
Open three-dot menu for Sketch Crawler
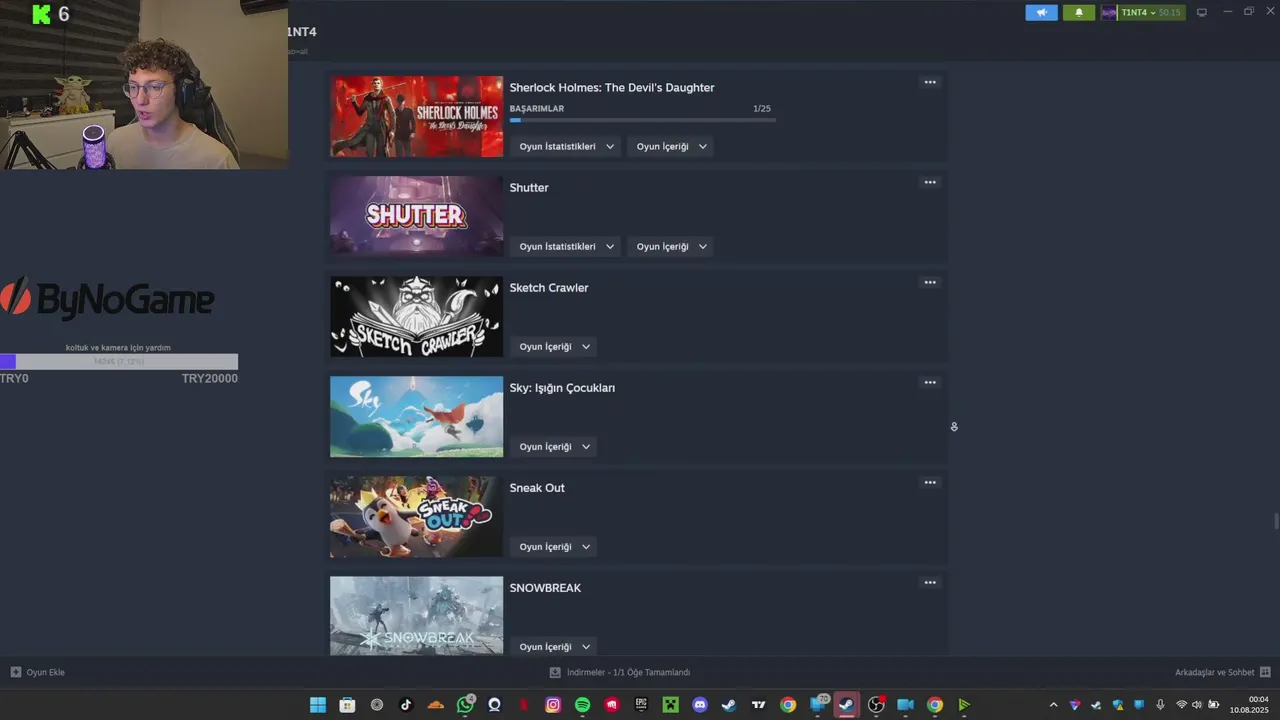[x=930, y=282]
